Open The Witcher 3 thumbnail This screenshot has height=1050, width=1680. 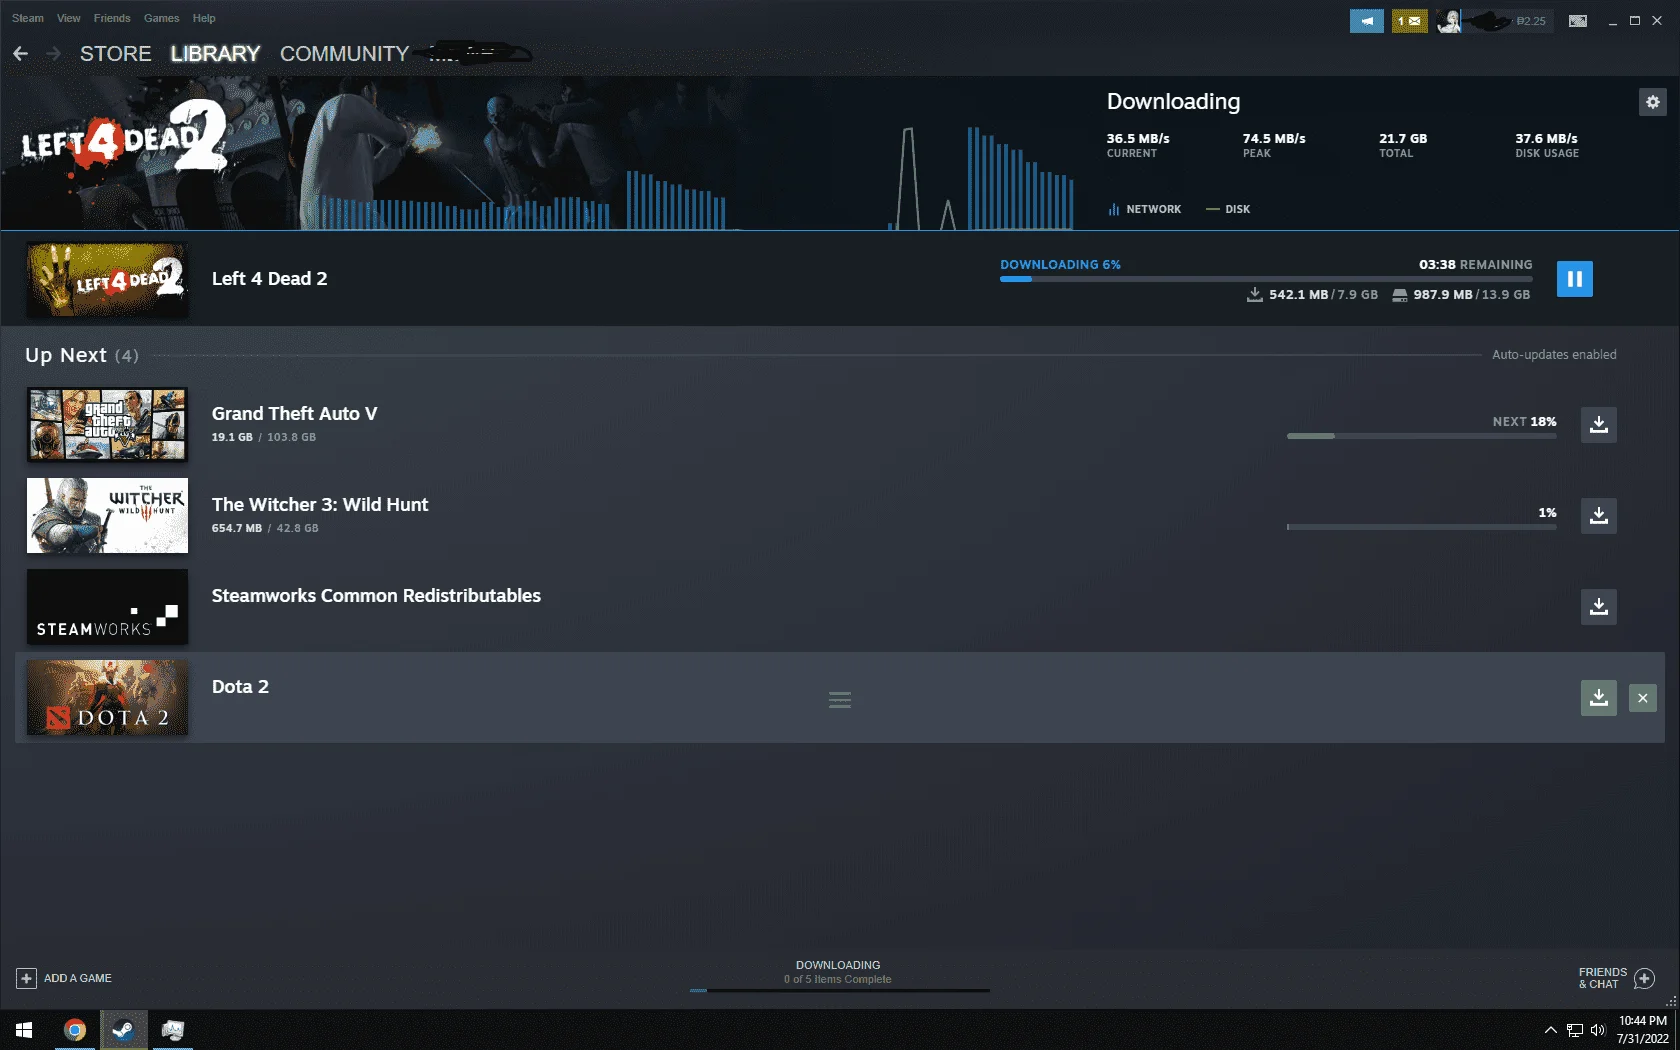[x=107, y=515]
